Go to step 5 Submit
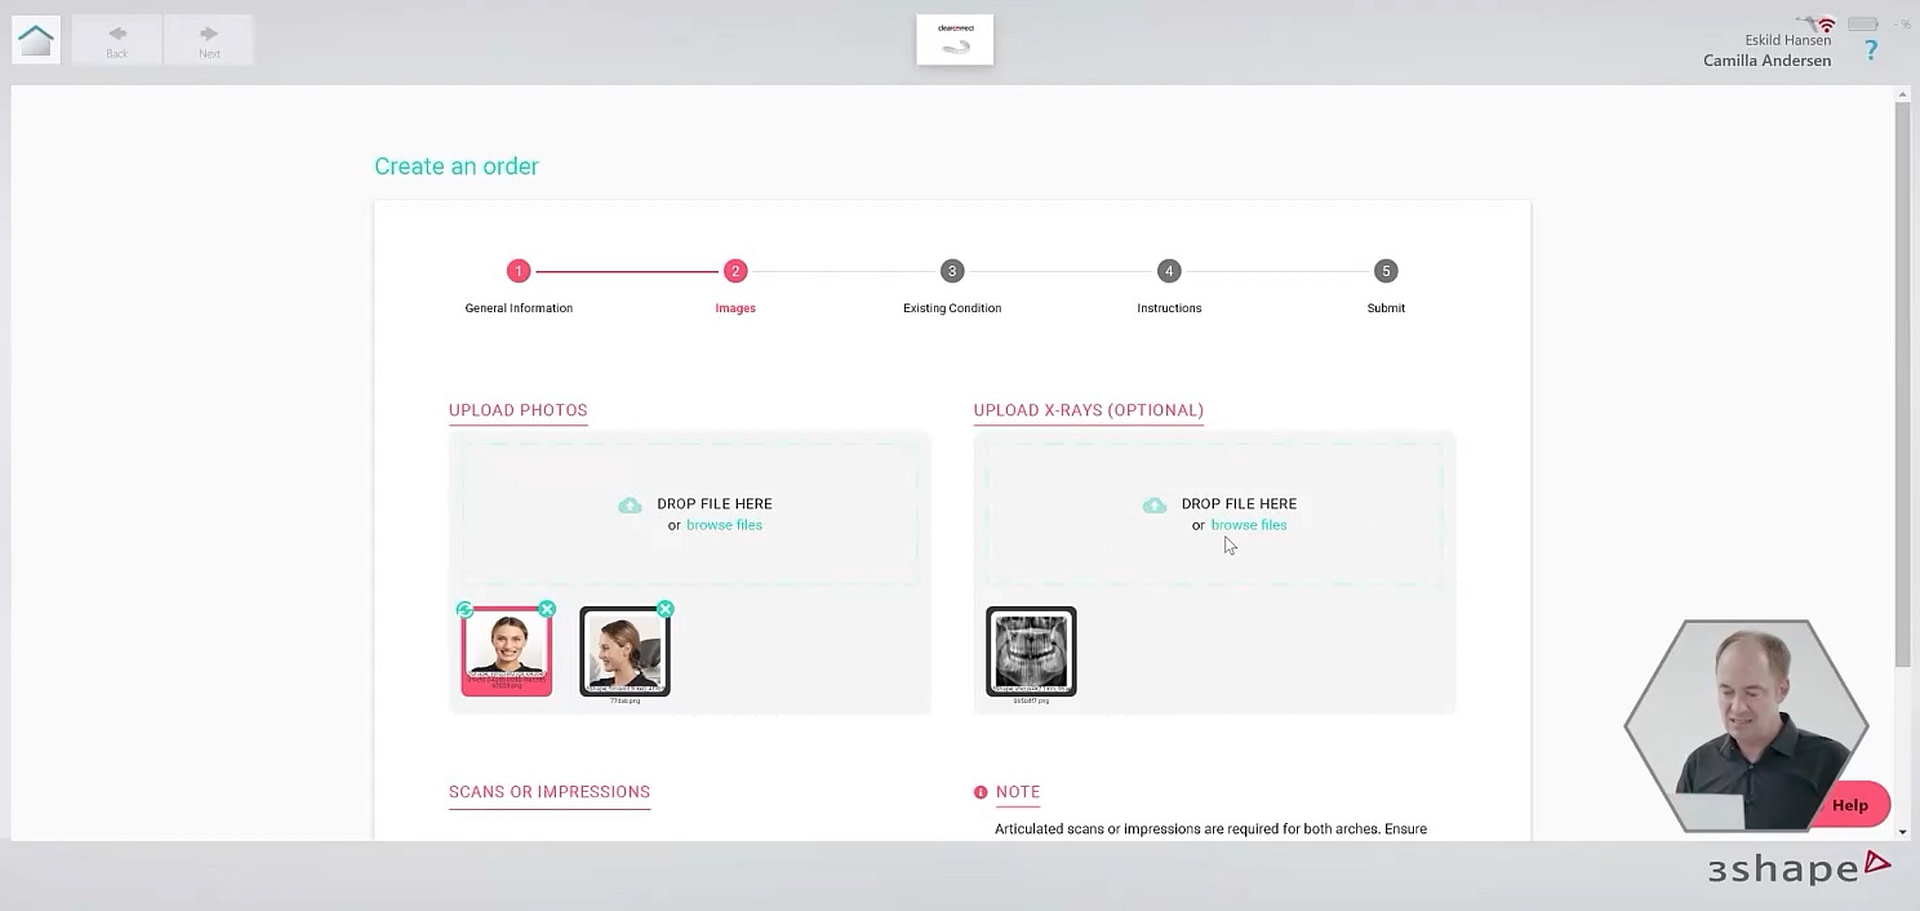Screen dimensions: 1920x911 tap(1385, 271)
